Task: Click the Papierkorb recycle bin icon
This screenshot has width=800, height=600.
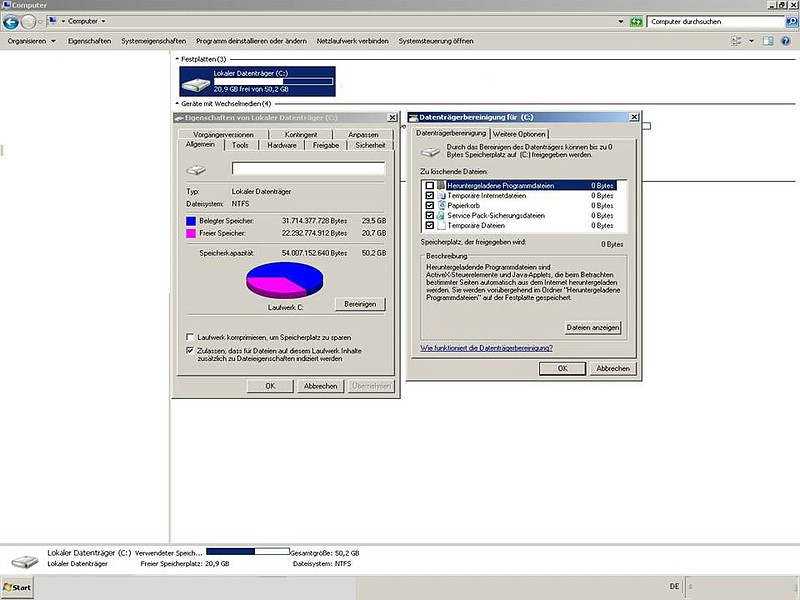Action: [x=440, y=205]
